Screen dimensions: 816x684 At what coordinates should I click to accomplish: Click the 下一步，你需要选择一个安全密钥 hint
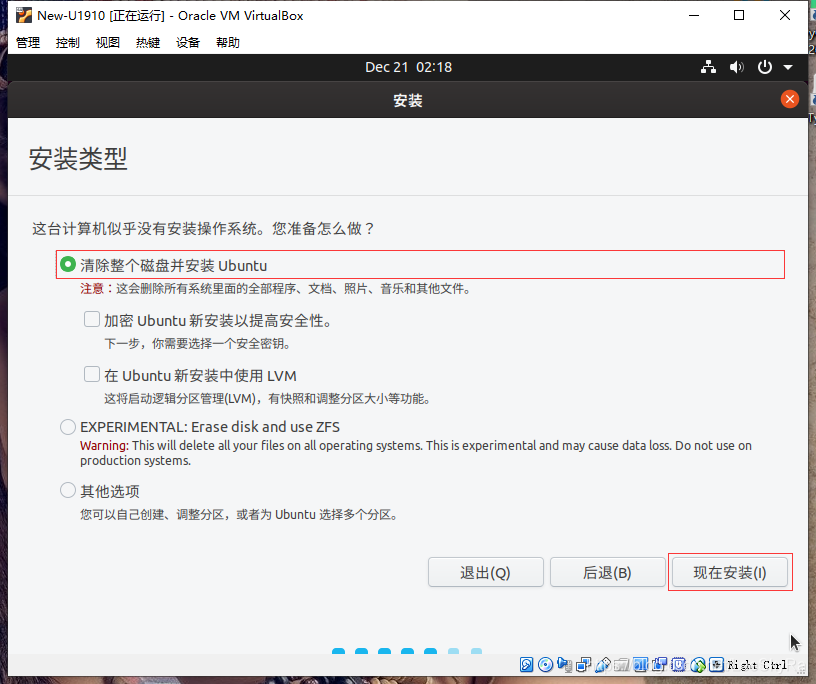(197, 344)
